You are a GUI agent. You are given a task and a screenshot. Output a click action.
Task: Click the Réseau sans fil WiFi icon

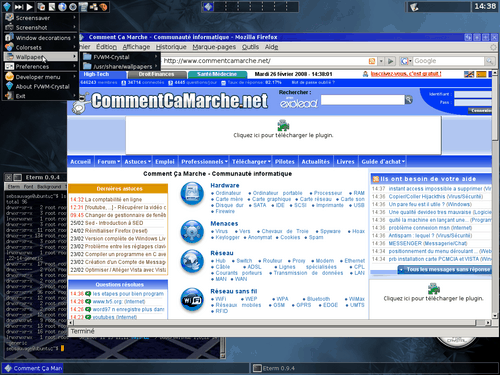point(192,299)
